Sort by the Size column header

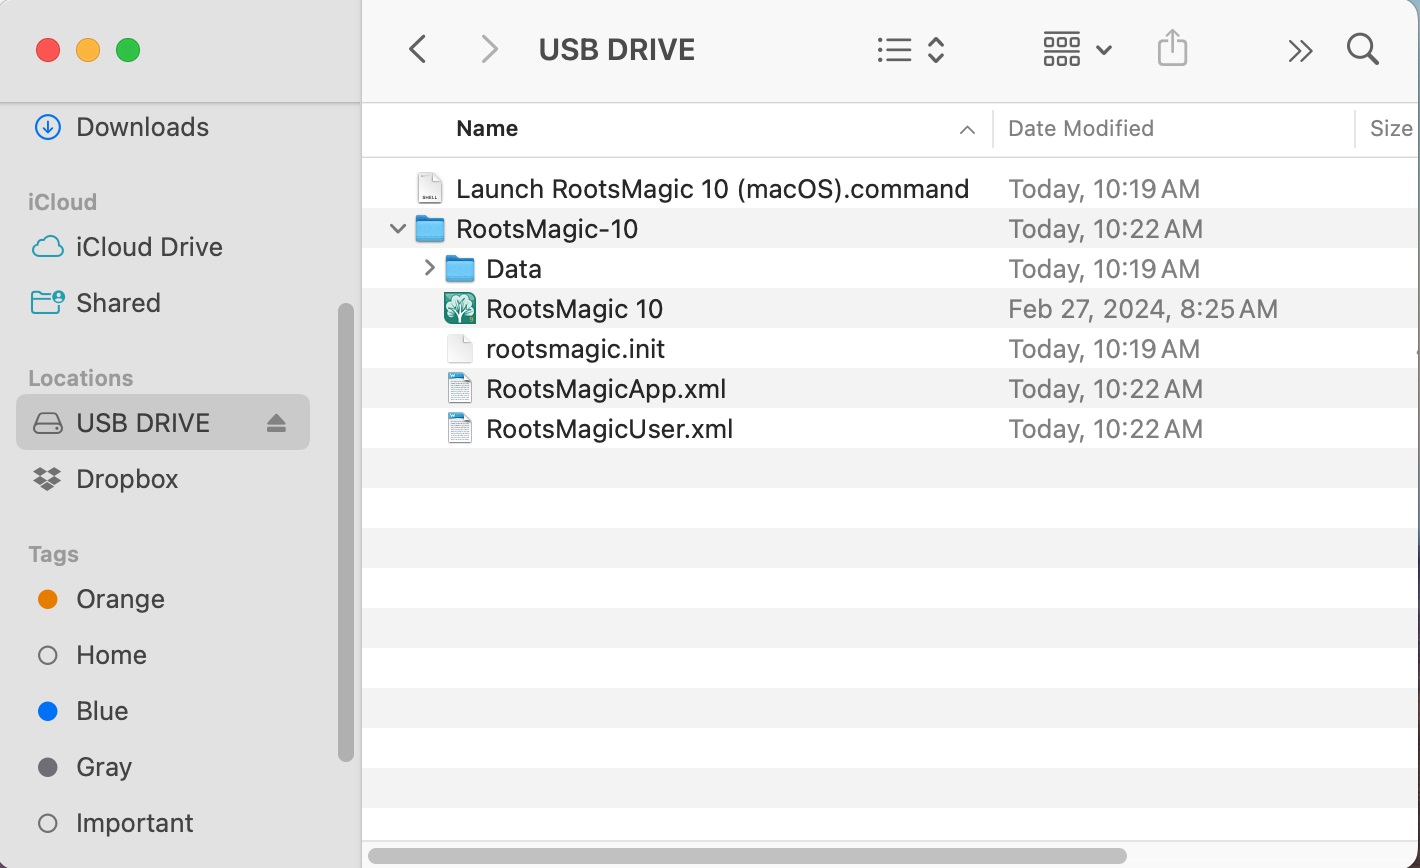[x=1391, y=128]
